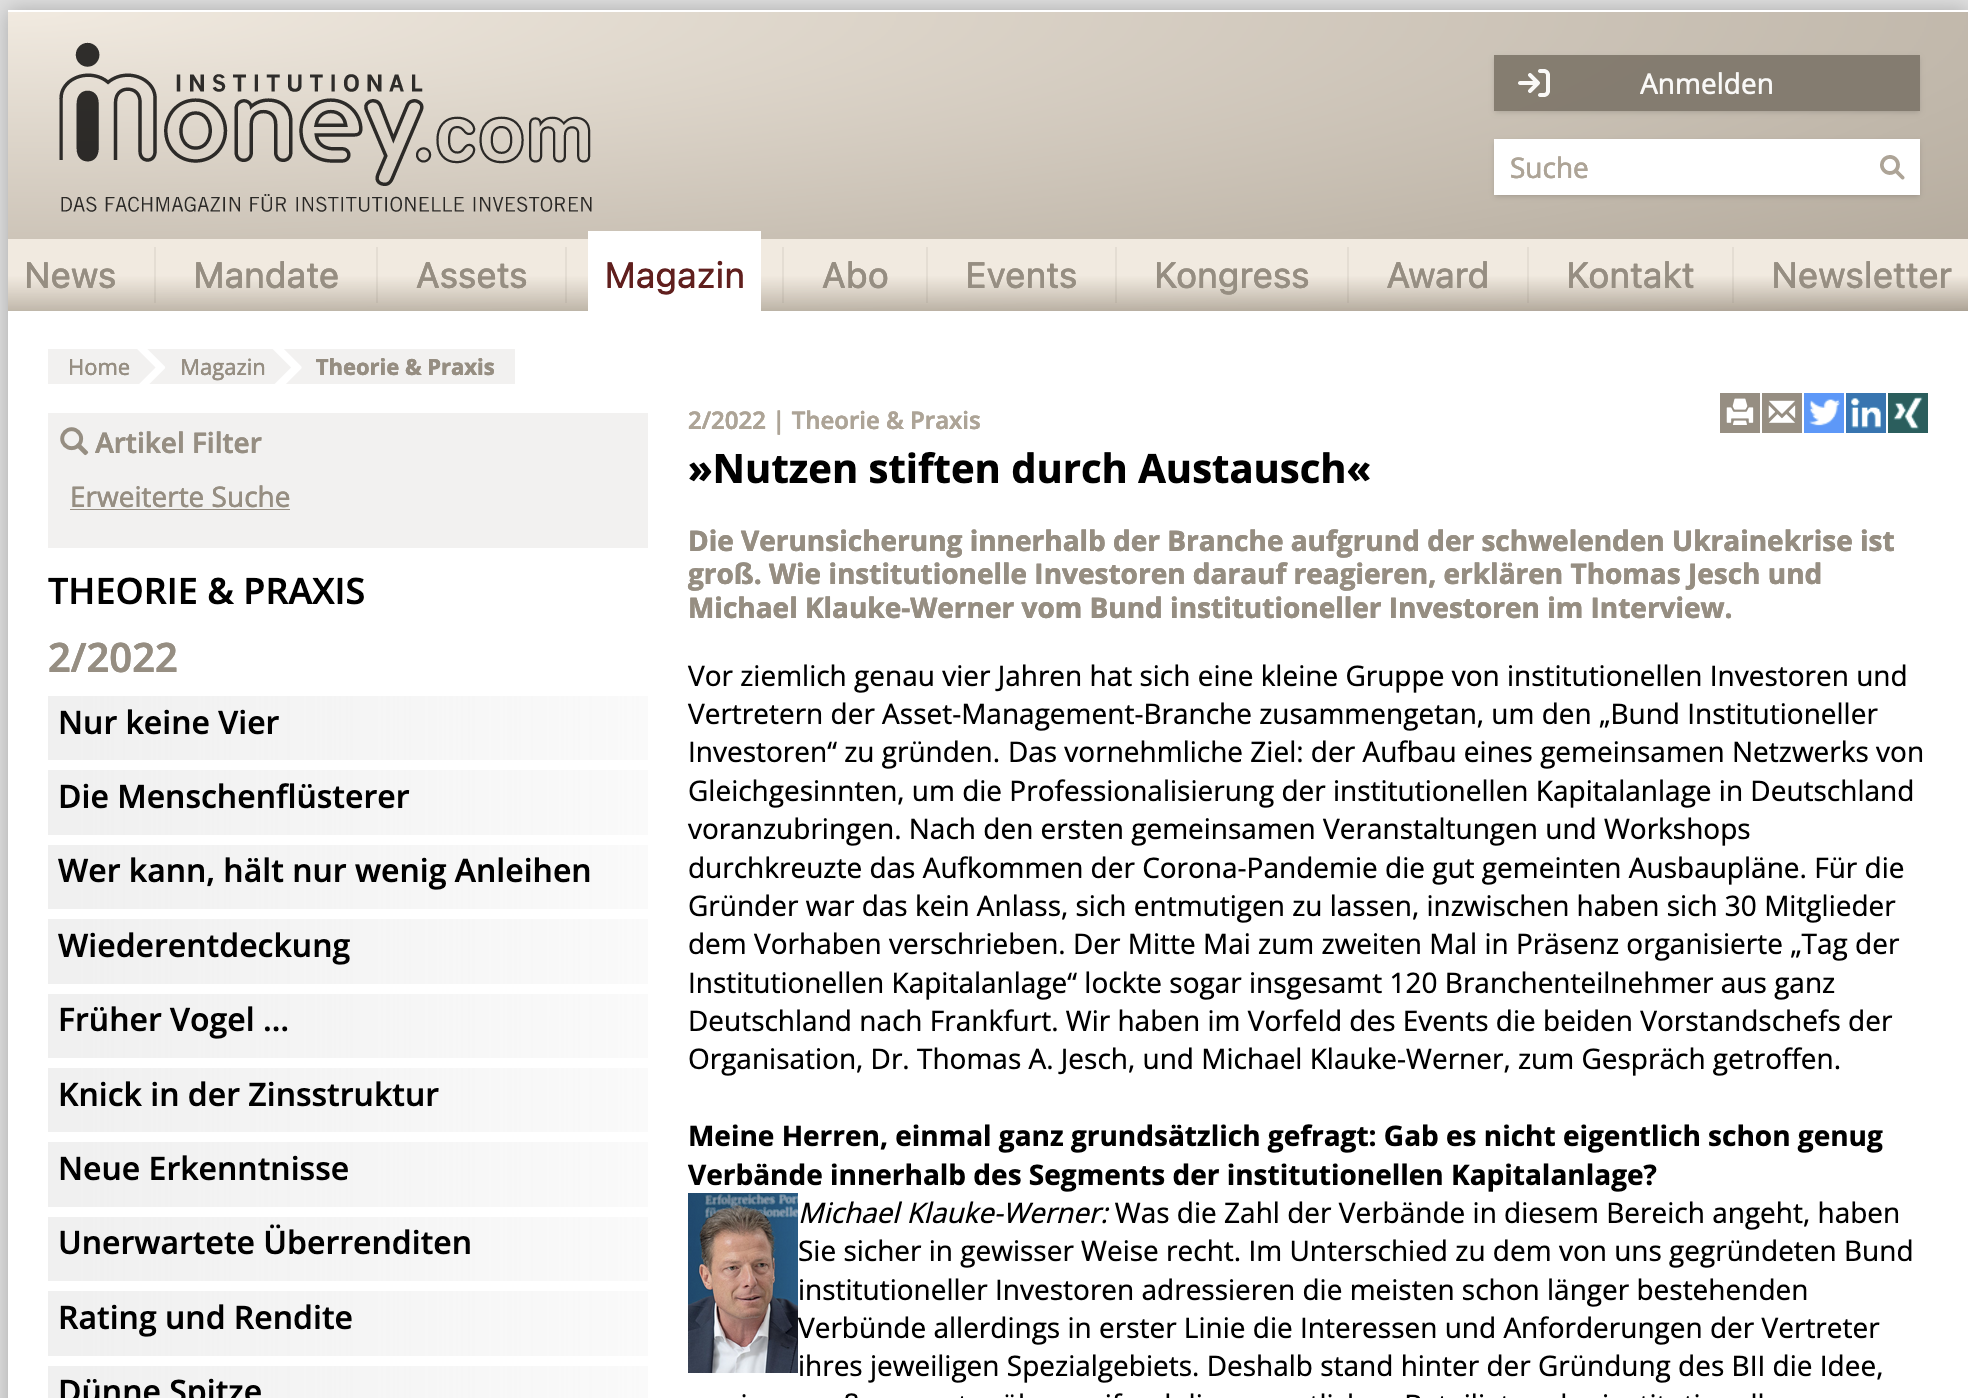Share the article on Twitter
Screen dimensions: 1968x1398
1824,413
